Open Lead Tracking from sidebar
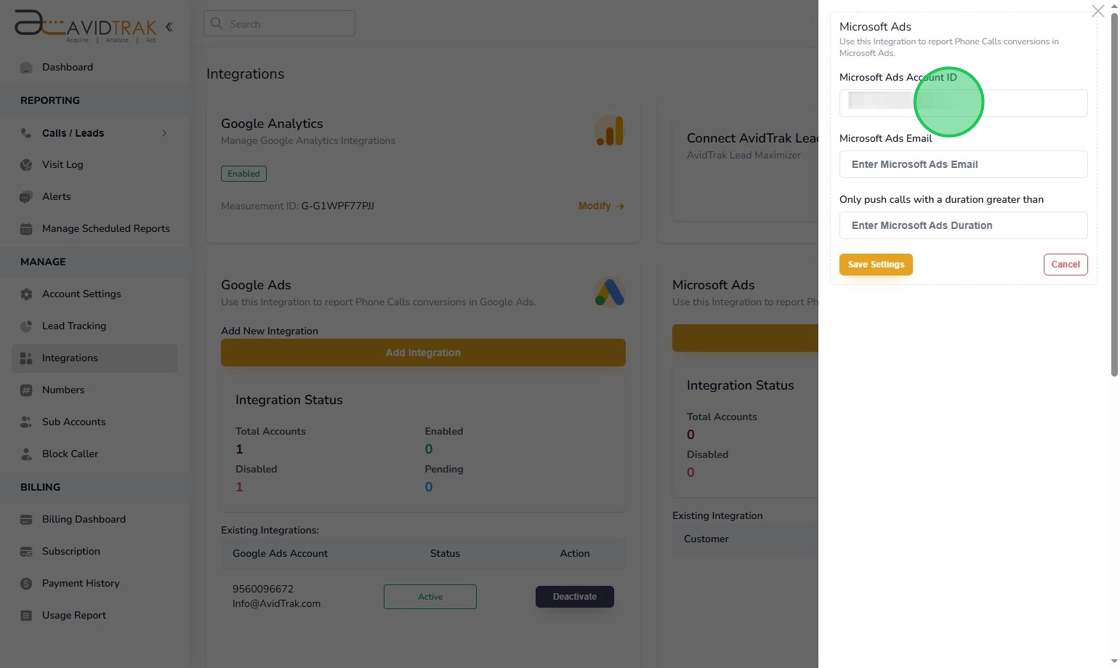 click(x=74, y=326)
